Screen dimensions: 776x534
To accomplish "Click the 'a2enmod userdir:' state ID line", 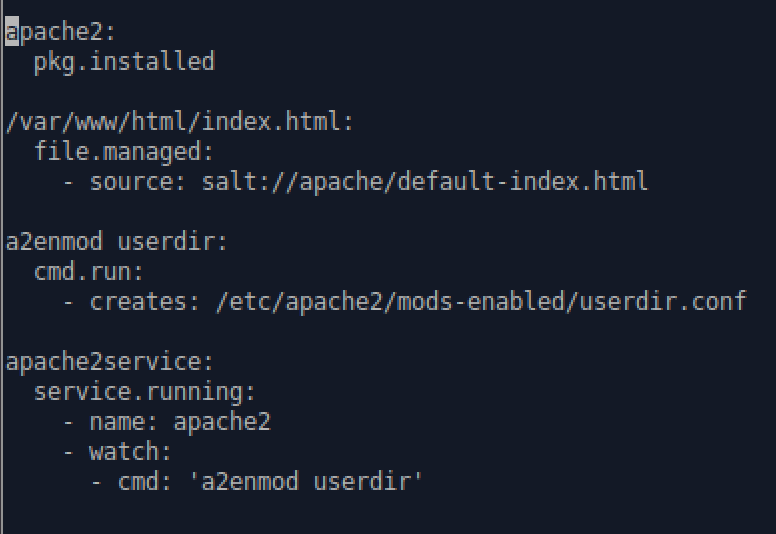I will [117, 242].
